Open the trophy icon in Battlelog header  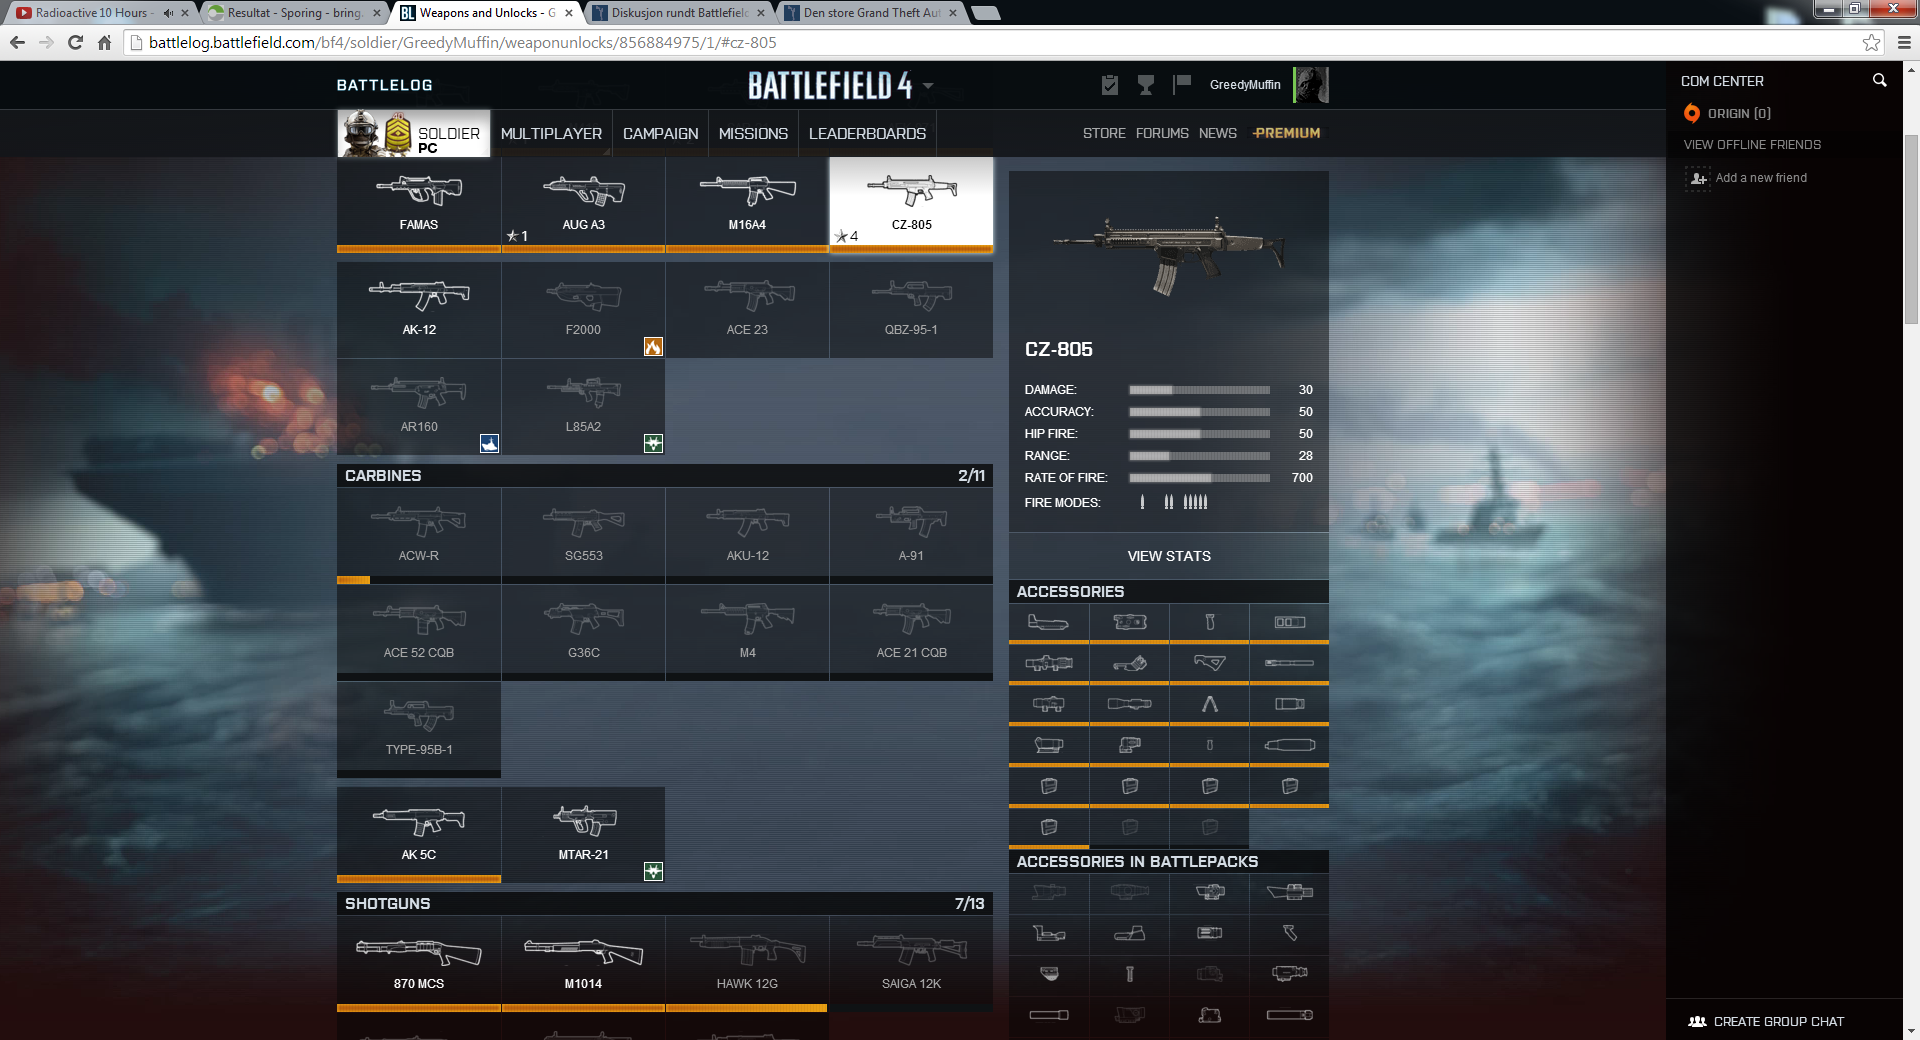tap(1146, 85)
